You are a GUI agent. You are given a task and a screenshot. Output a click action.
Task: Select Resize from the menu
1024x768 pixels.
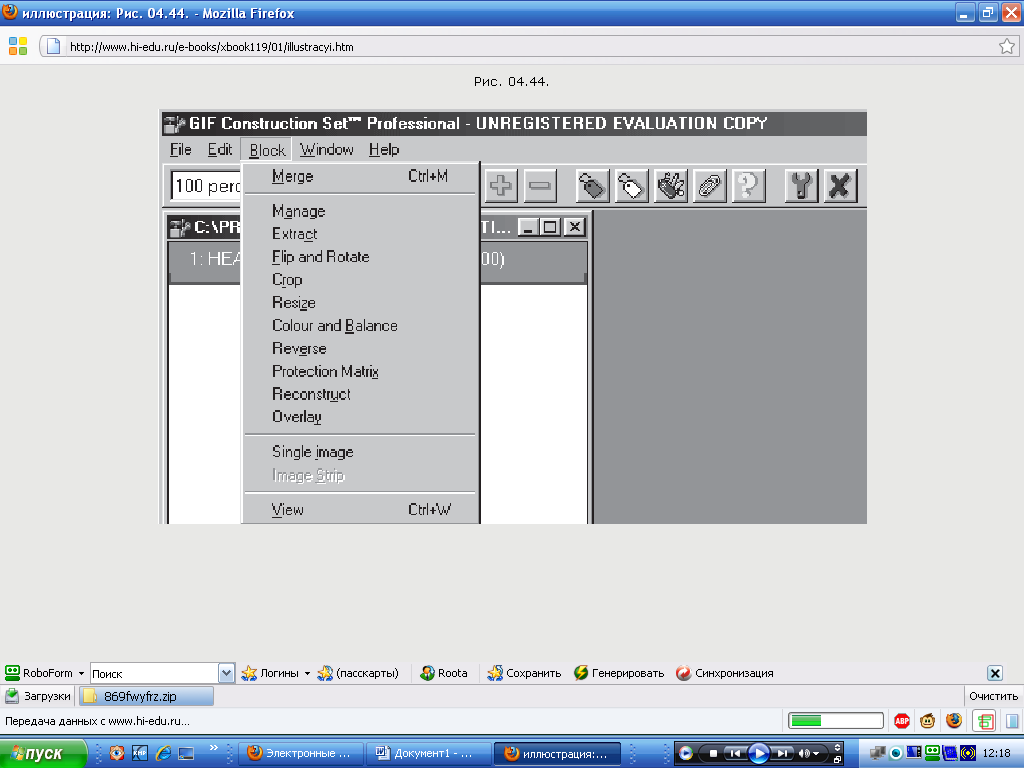pos(360,302)
